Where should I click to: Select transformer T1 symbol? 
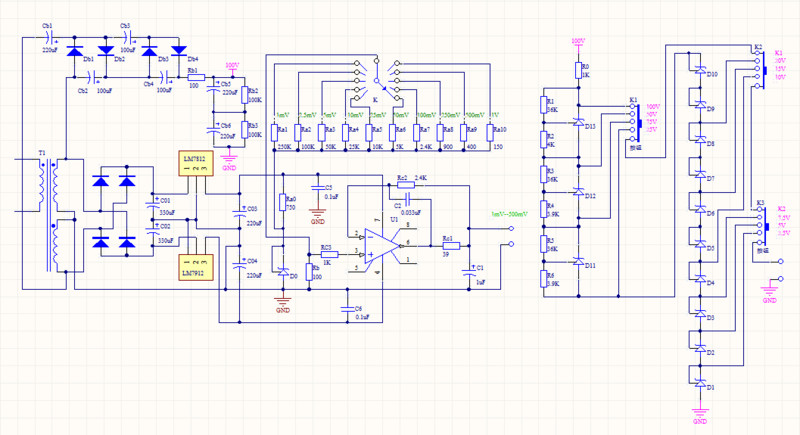48,215
